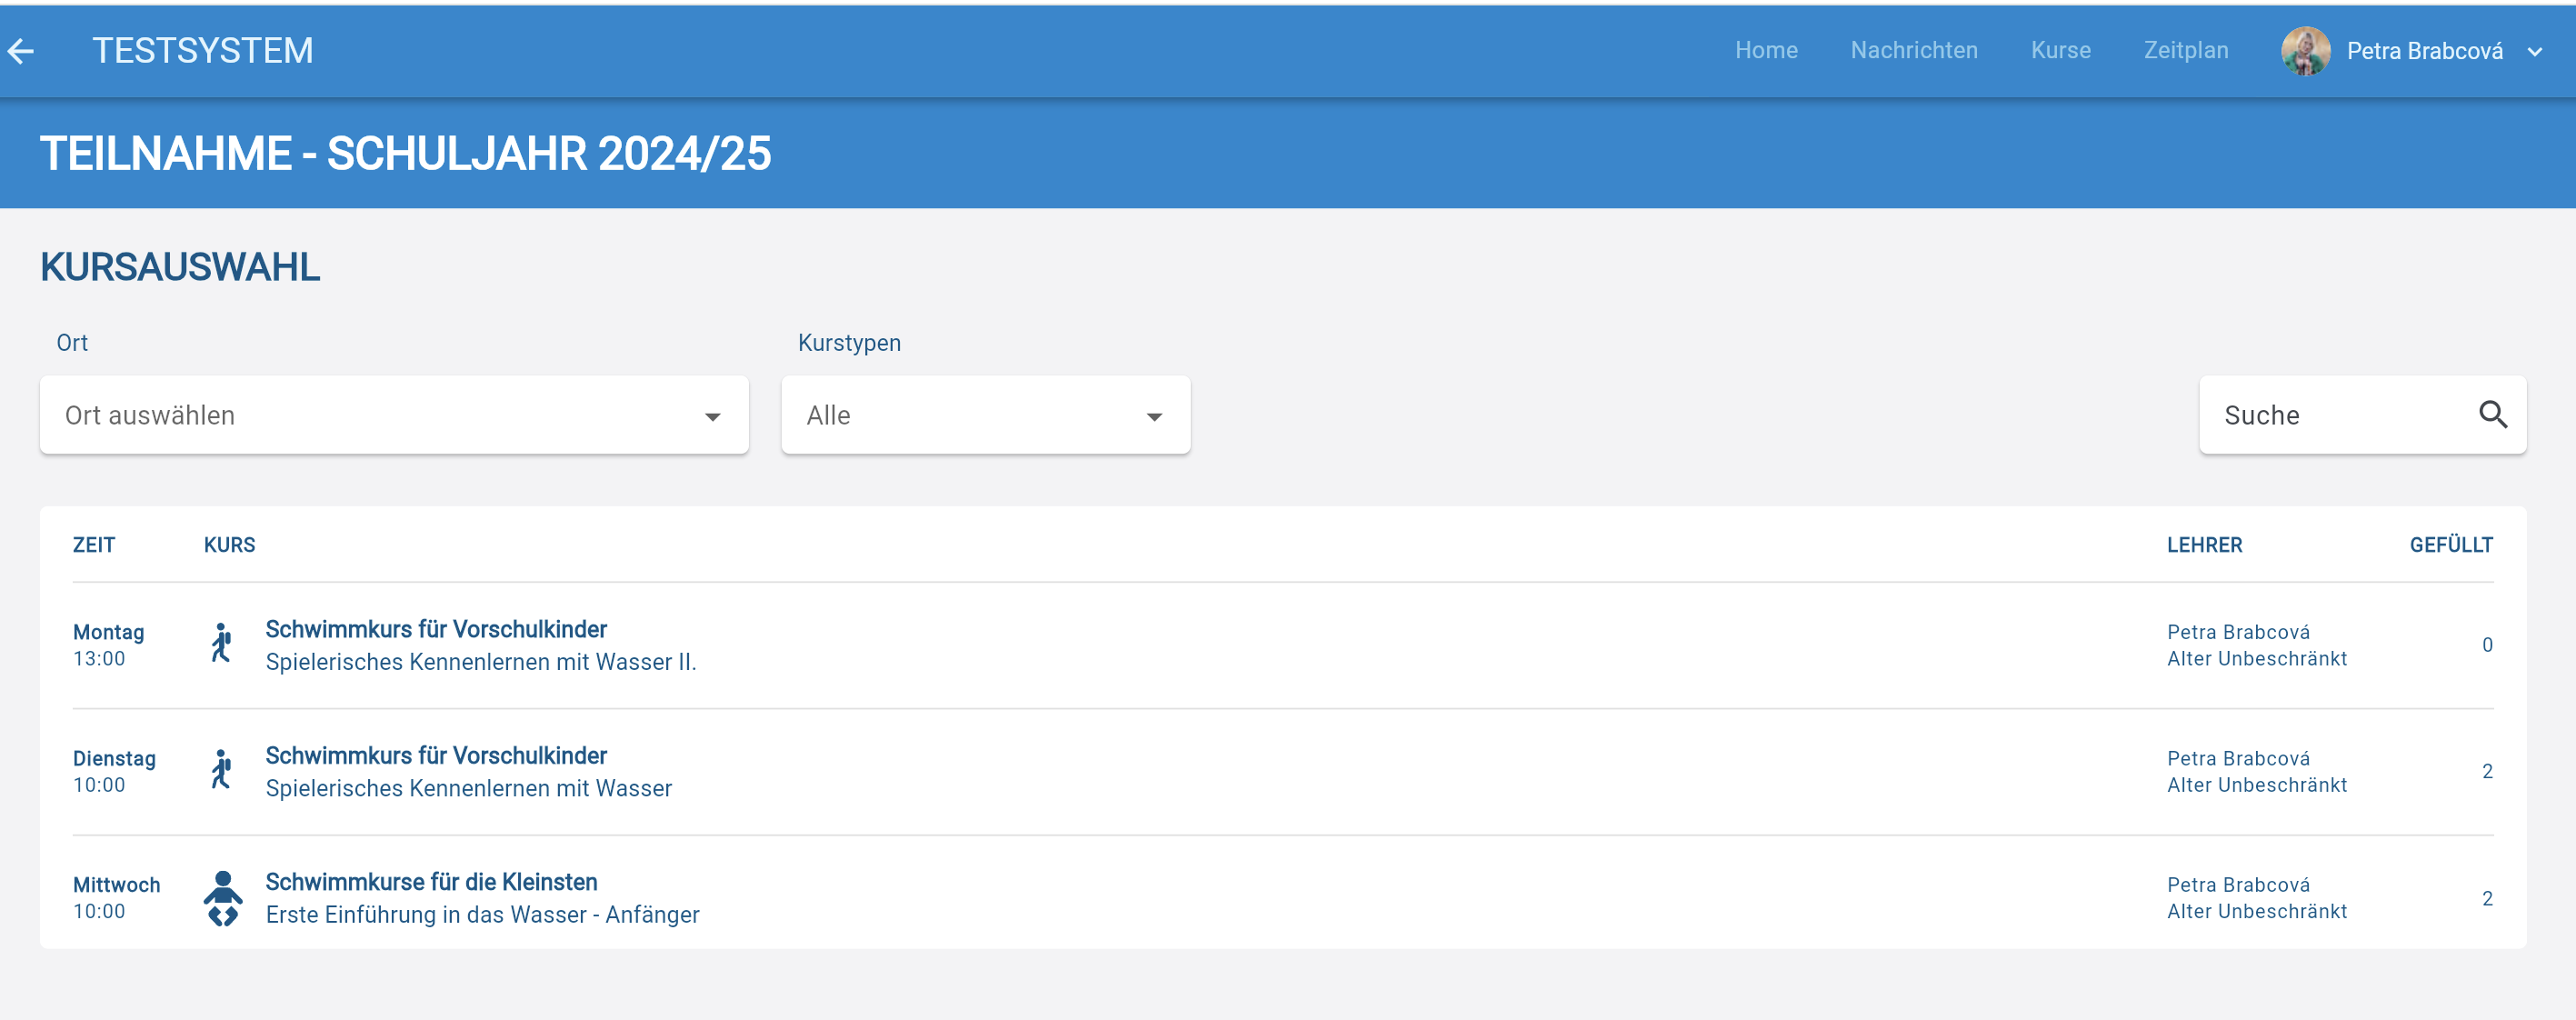This screenshot has width=2576, height=1020.
Task: Go to the Home menu item
Action: [x=1765, y=50]
